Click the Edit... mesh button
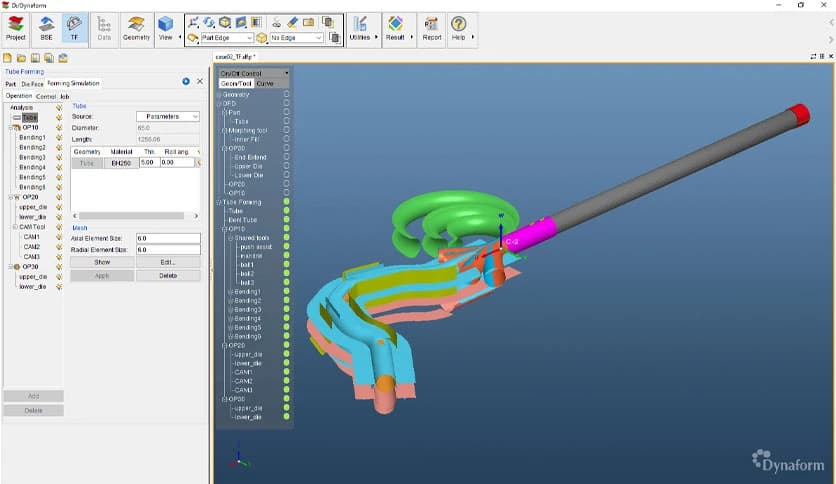This screenshot has height=484, width=836. coord(167,262)
